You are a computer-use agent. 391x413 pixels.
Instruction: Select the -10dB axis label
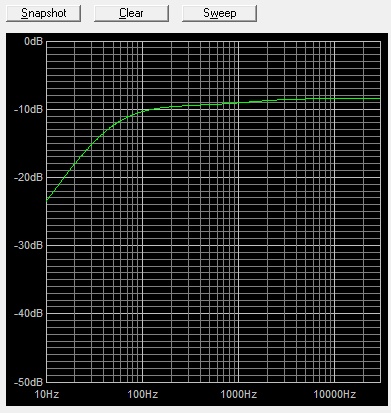pos(29,109)
